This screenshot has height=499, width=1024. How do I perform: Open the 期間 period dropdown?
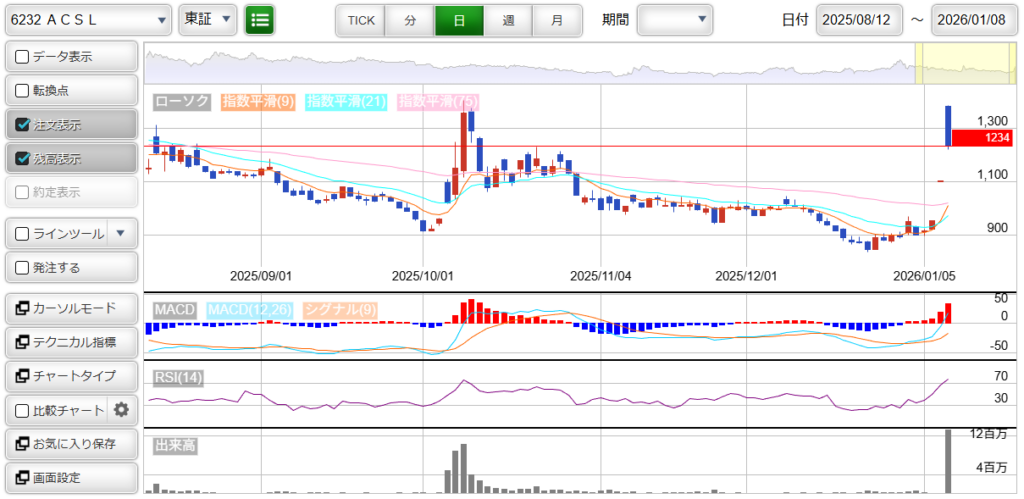pyautogui.click(x=675, y=19)
